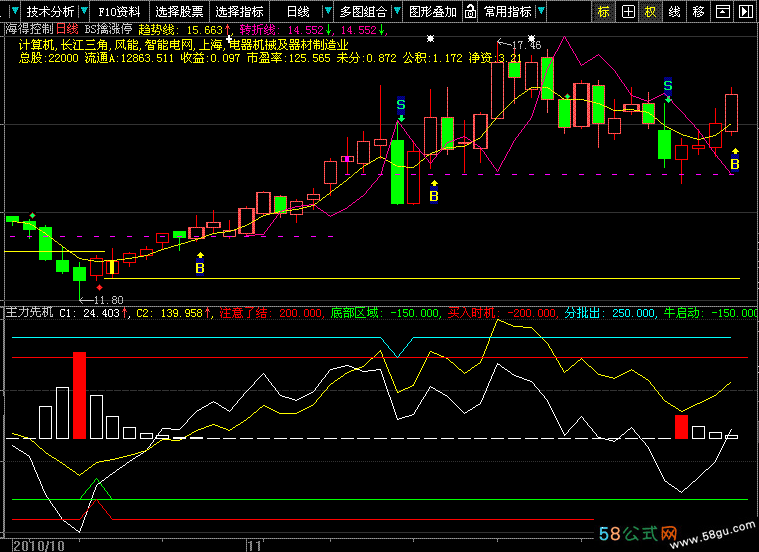Click the crosshair cursor icon
This screenshot has width=759, height=552.
click(x=628, y=11)
